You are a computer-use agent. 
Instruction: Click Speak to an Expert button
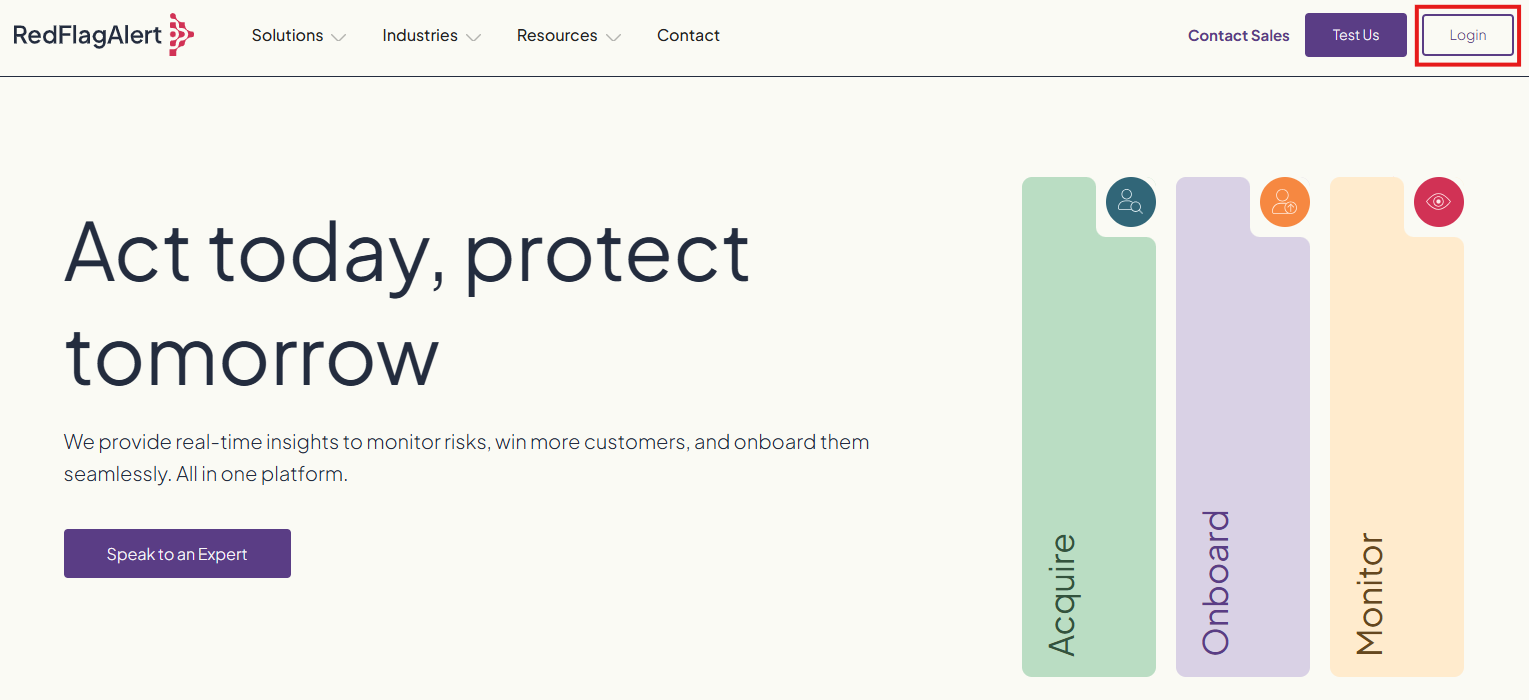(177, 554)
